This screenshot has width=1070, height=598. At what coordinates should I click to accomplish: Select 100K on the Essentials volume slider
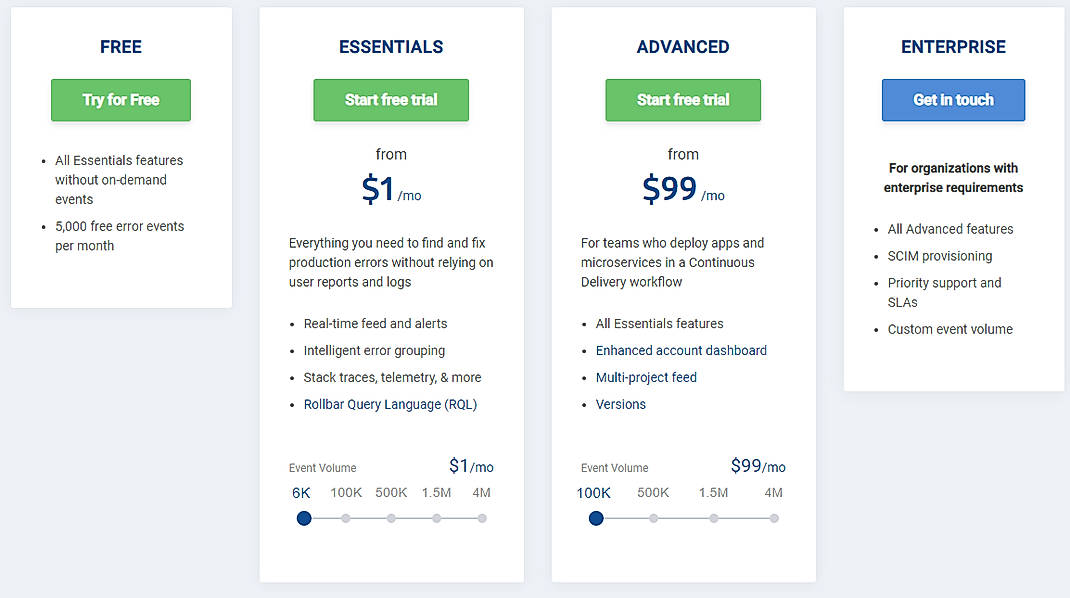(x=346, y=518)
